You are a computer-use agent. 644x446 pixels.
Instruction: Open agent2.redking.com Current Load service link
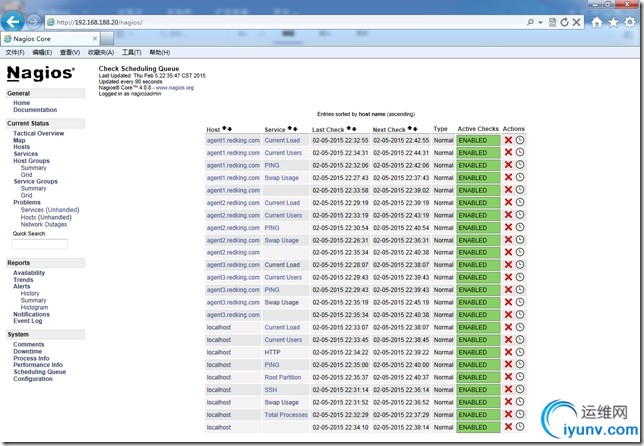[x=282, y=202]
